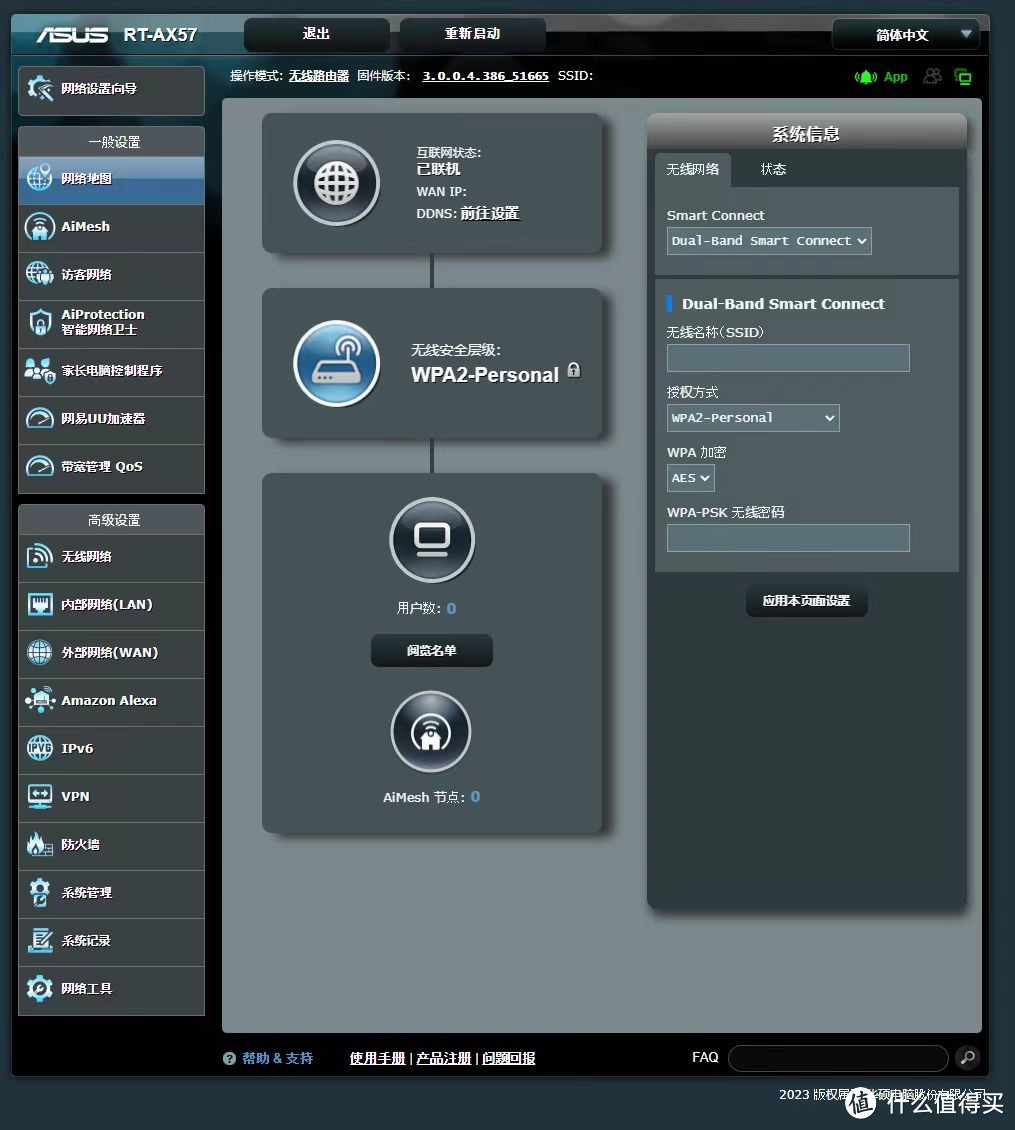Click the 带宽管理 QoS gauge icon
This screenshot has height=1130, width=1015.
point(40,466)
